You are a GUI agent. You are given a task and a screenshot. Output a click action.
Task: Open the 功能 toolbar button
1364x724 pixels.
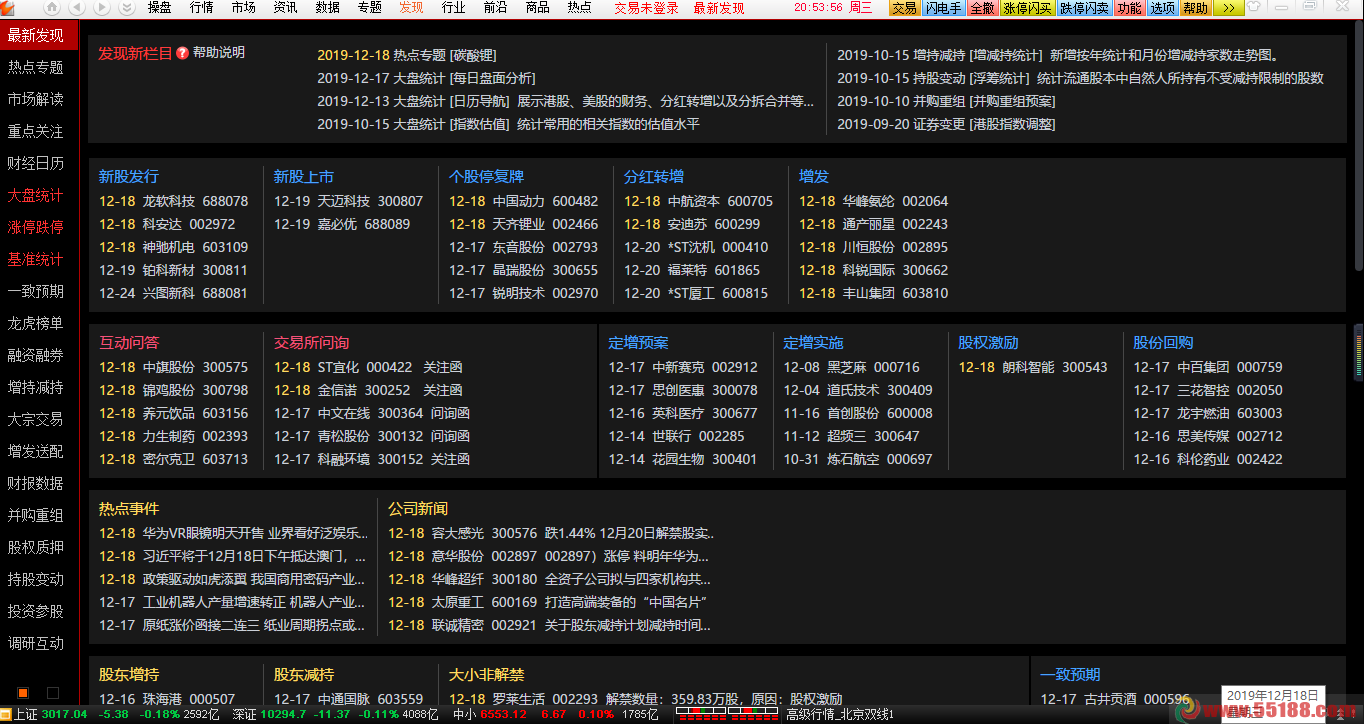(1129, 8)
